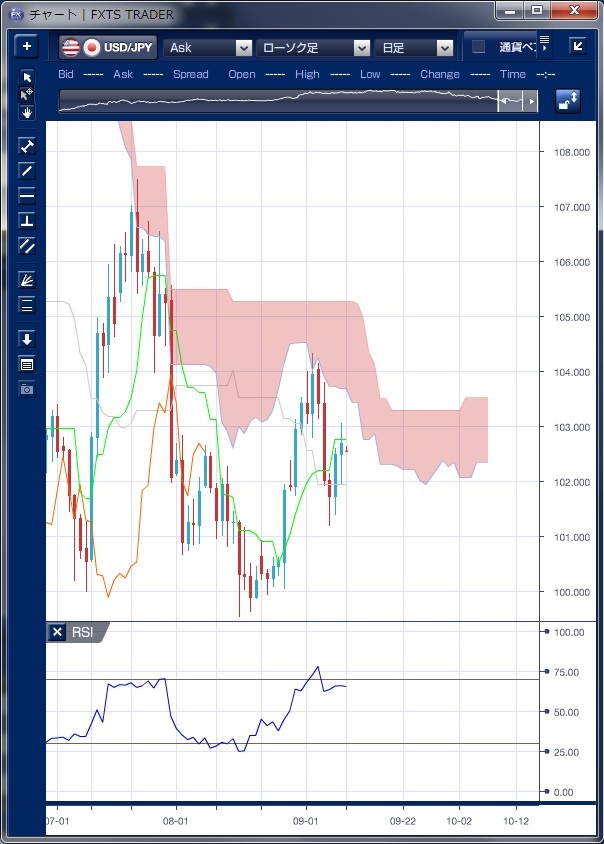This screenshot has height=844, width=604.
Task: Expand the toolbar overflow menu
Action: 544,42
